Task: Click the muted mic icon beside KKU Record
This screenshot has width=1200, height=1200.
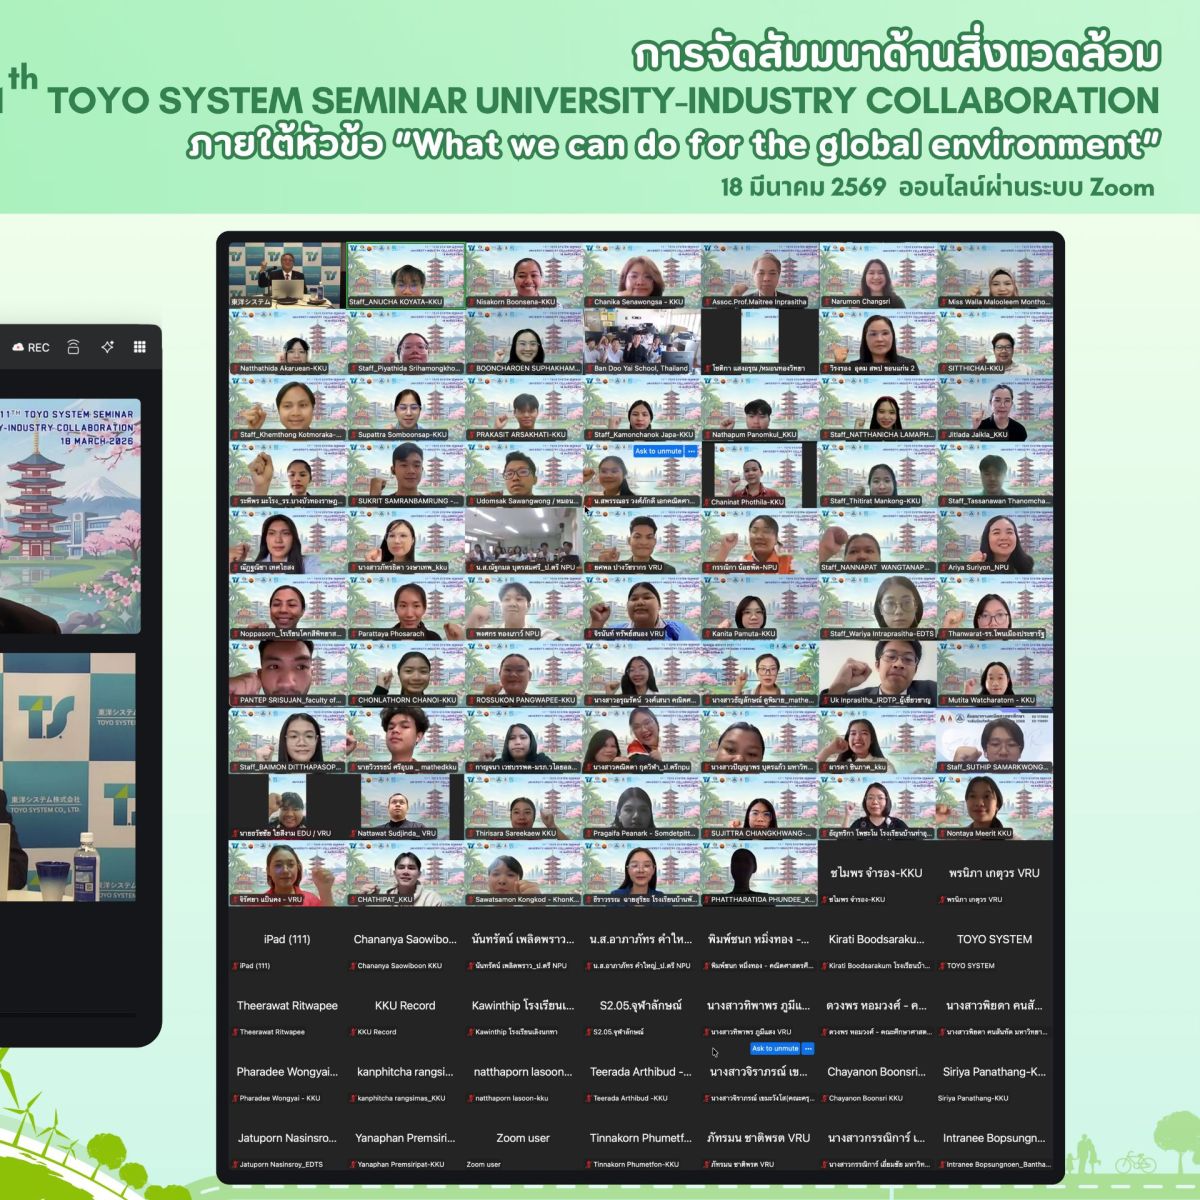Action: tap(353, 1032)
